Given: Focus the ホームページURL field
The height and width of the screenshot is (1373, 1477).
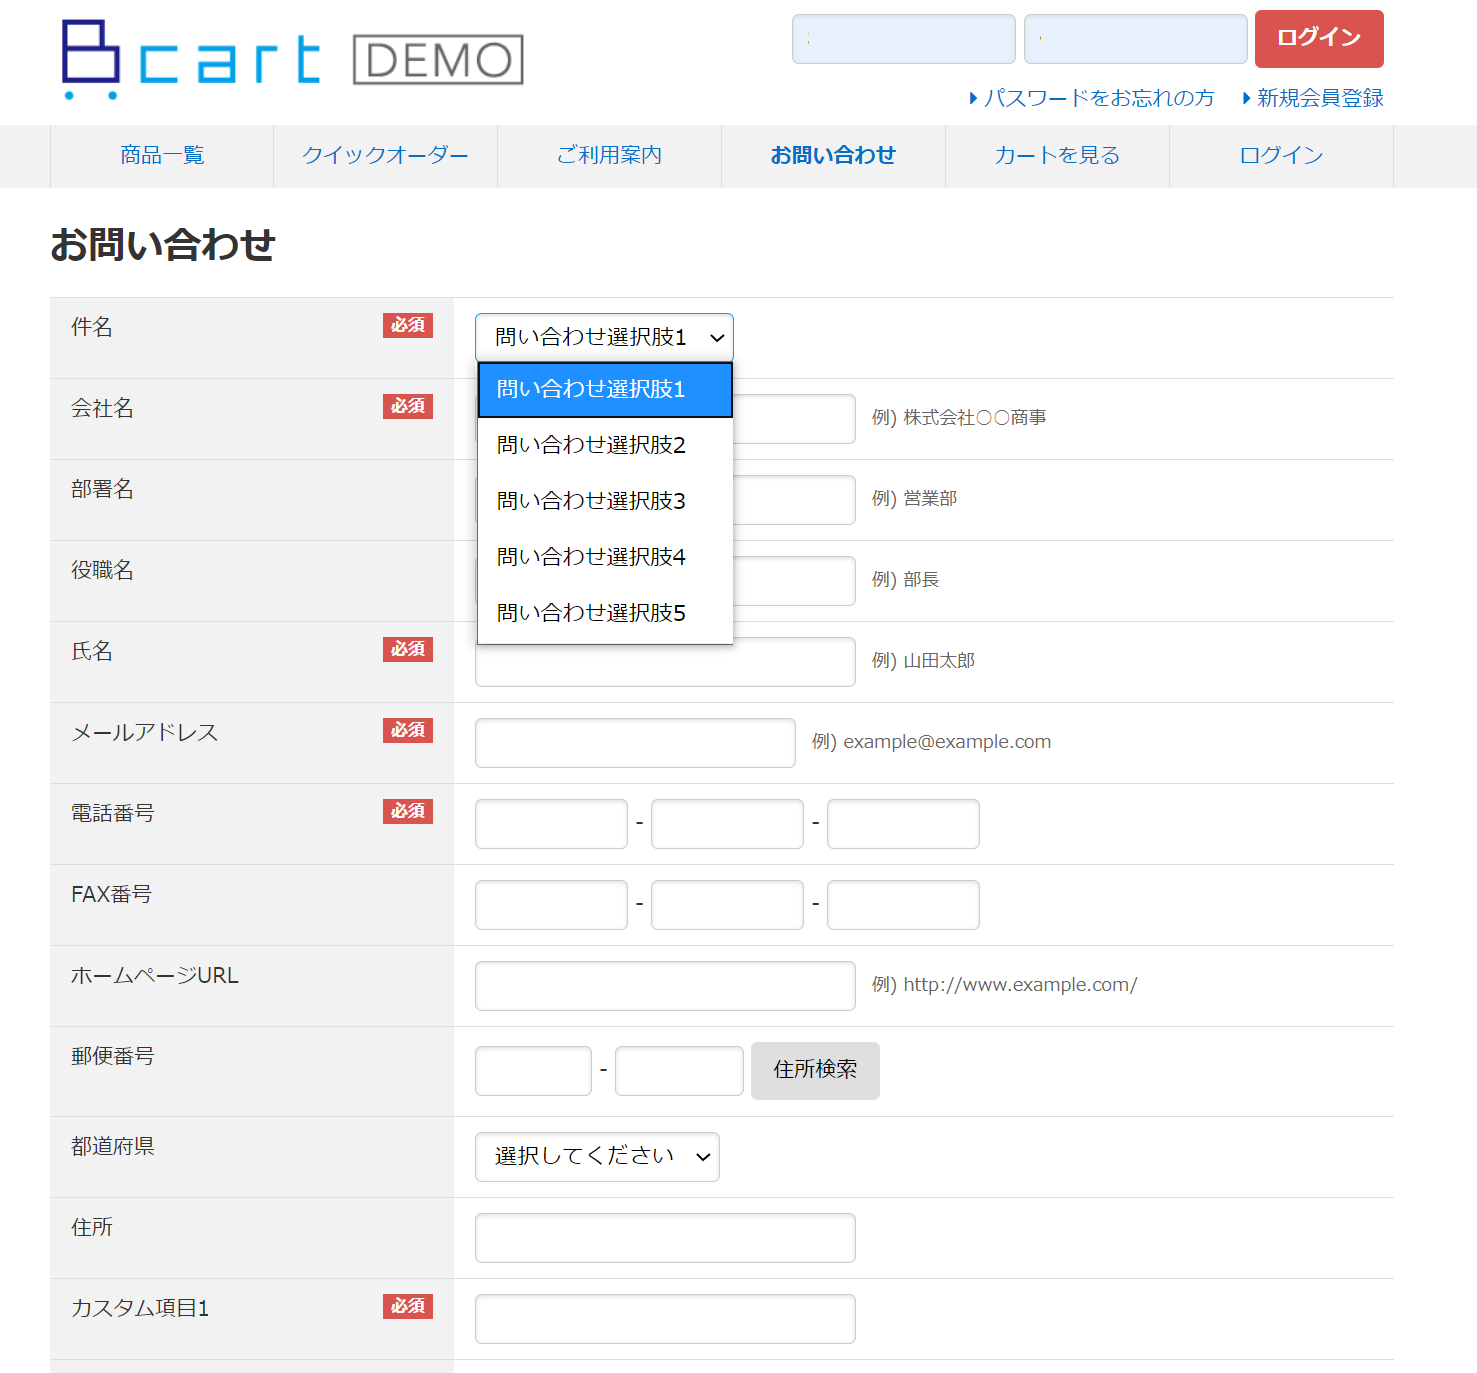Looking at the screenshot, I should tap(665, 986).
